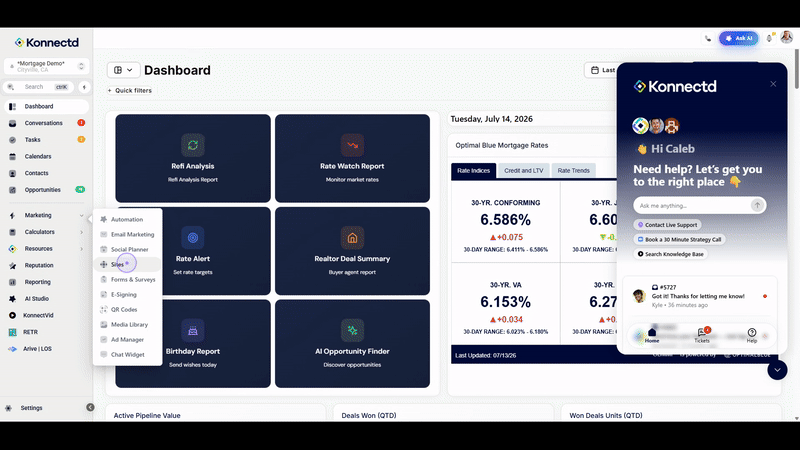Expand the Marketing sidebar section
Image resolution: width=800 pixels, height=450 pixels.
(x=46, y=215)
